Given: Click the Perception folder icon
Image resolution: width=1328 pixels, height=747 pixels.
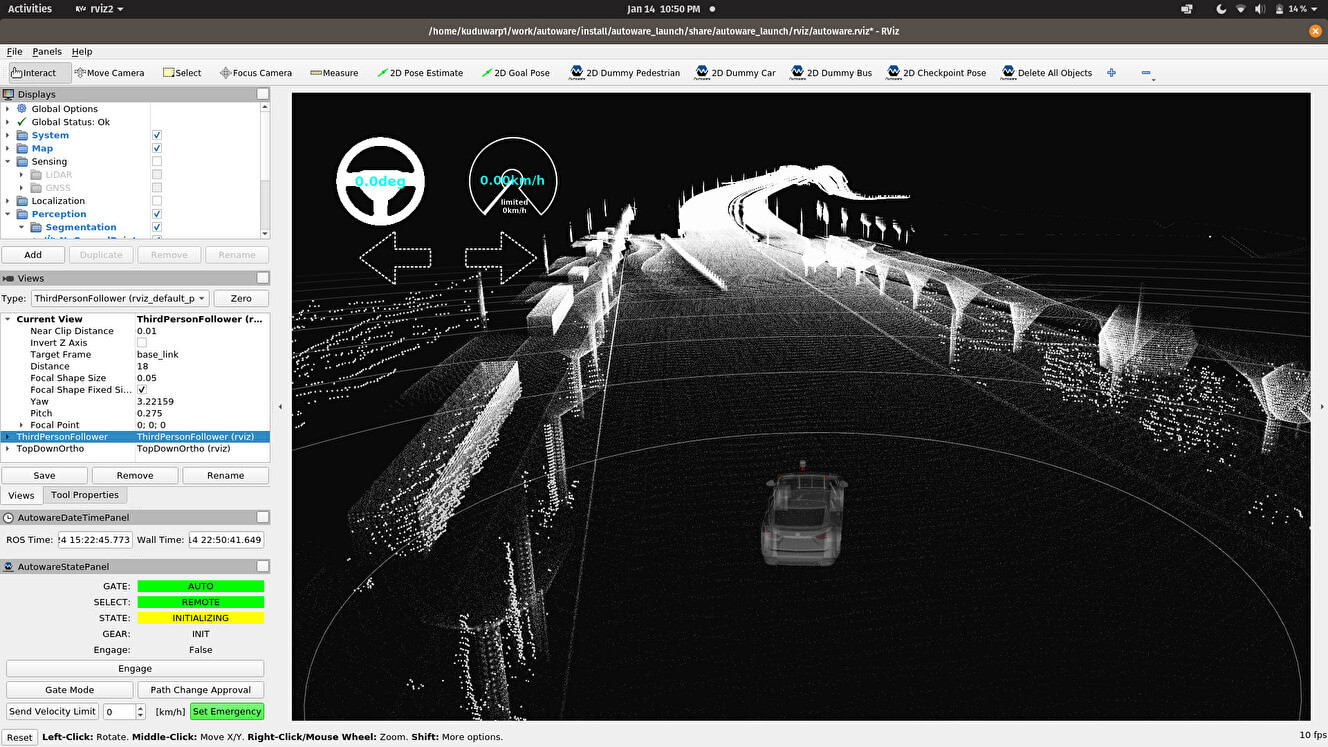Looking at the screenshot, I should coord(22,214).
